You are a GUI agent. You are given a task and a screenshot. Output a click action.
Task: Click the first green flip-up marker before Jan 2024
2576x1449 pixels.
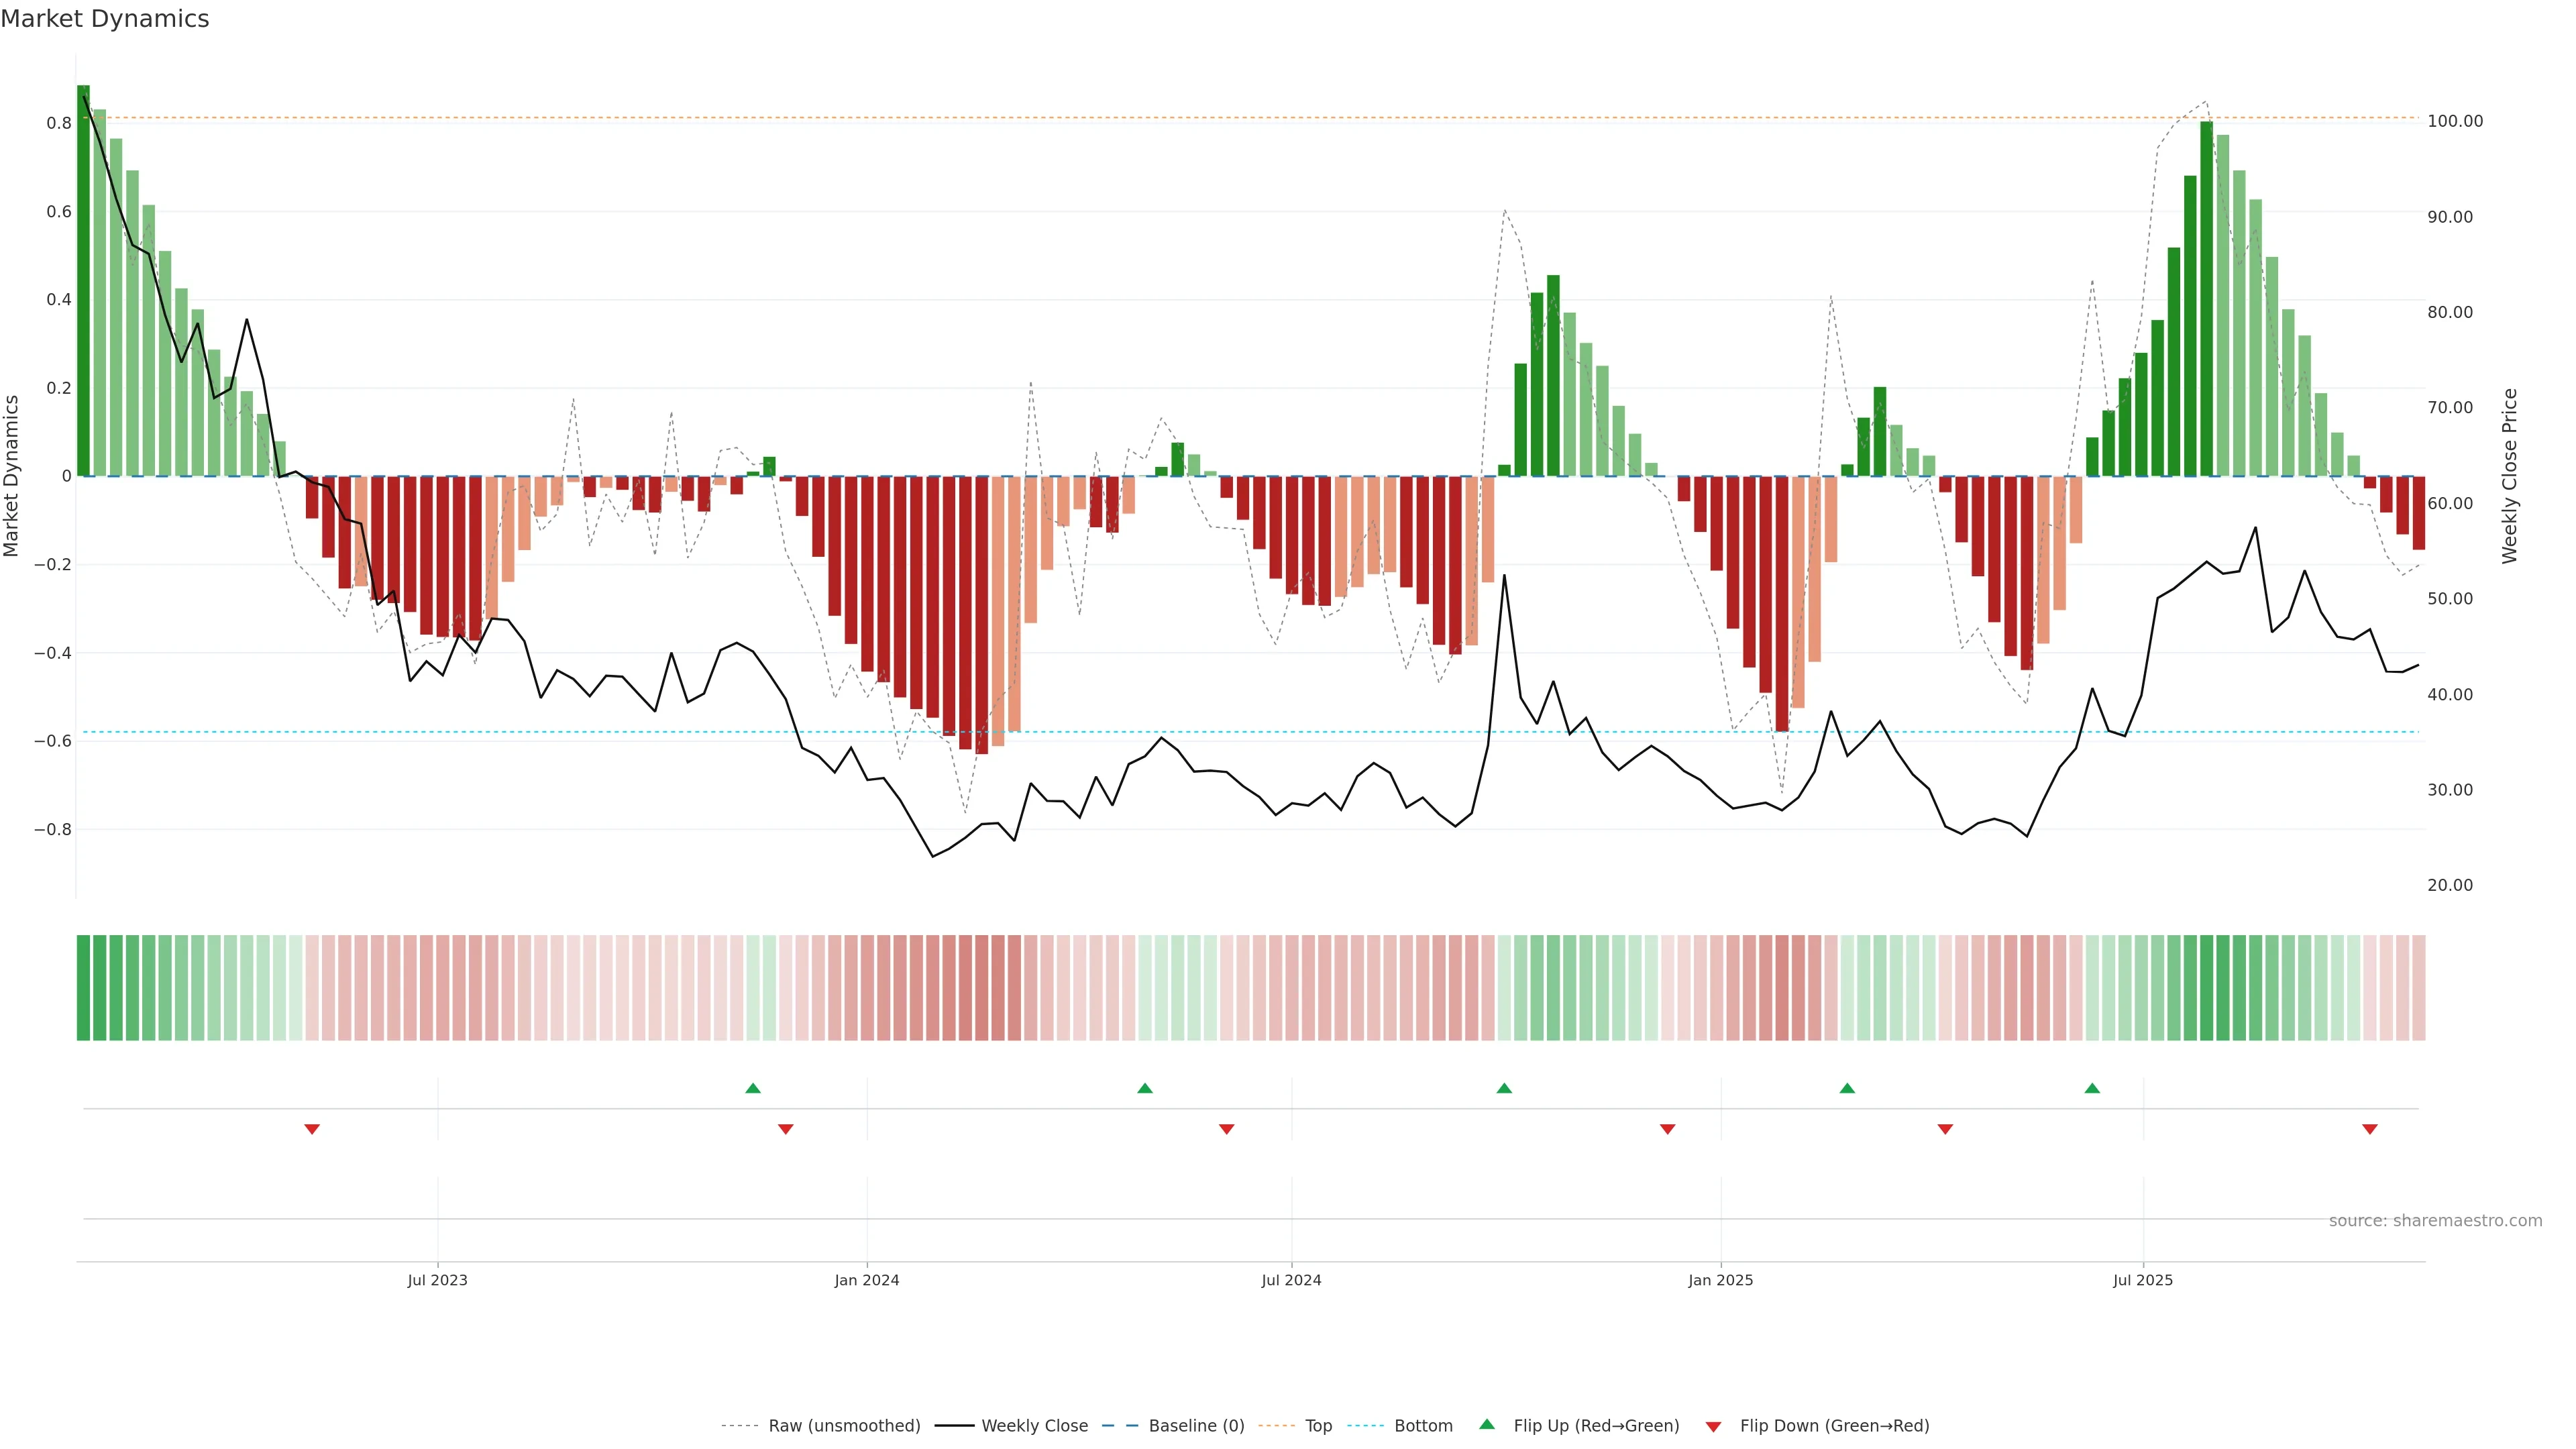[753, 1088]
